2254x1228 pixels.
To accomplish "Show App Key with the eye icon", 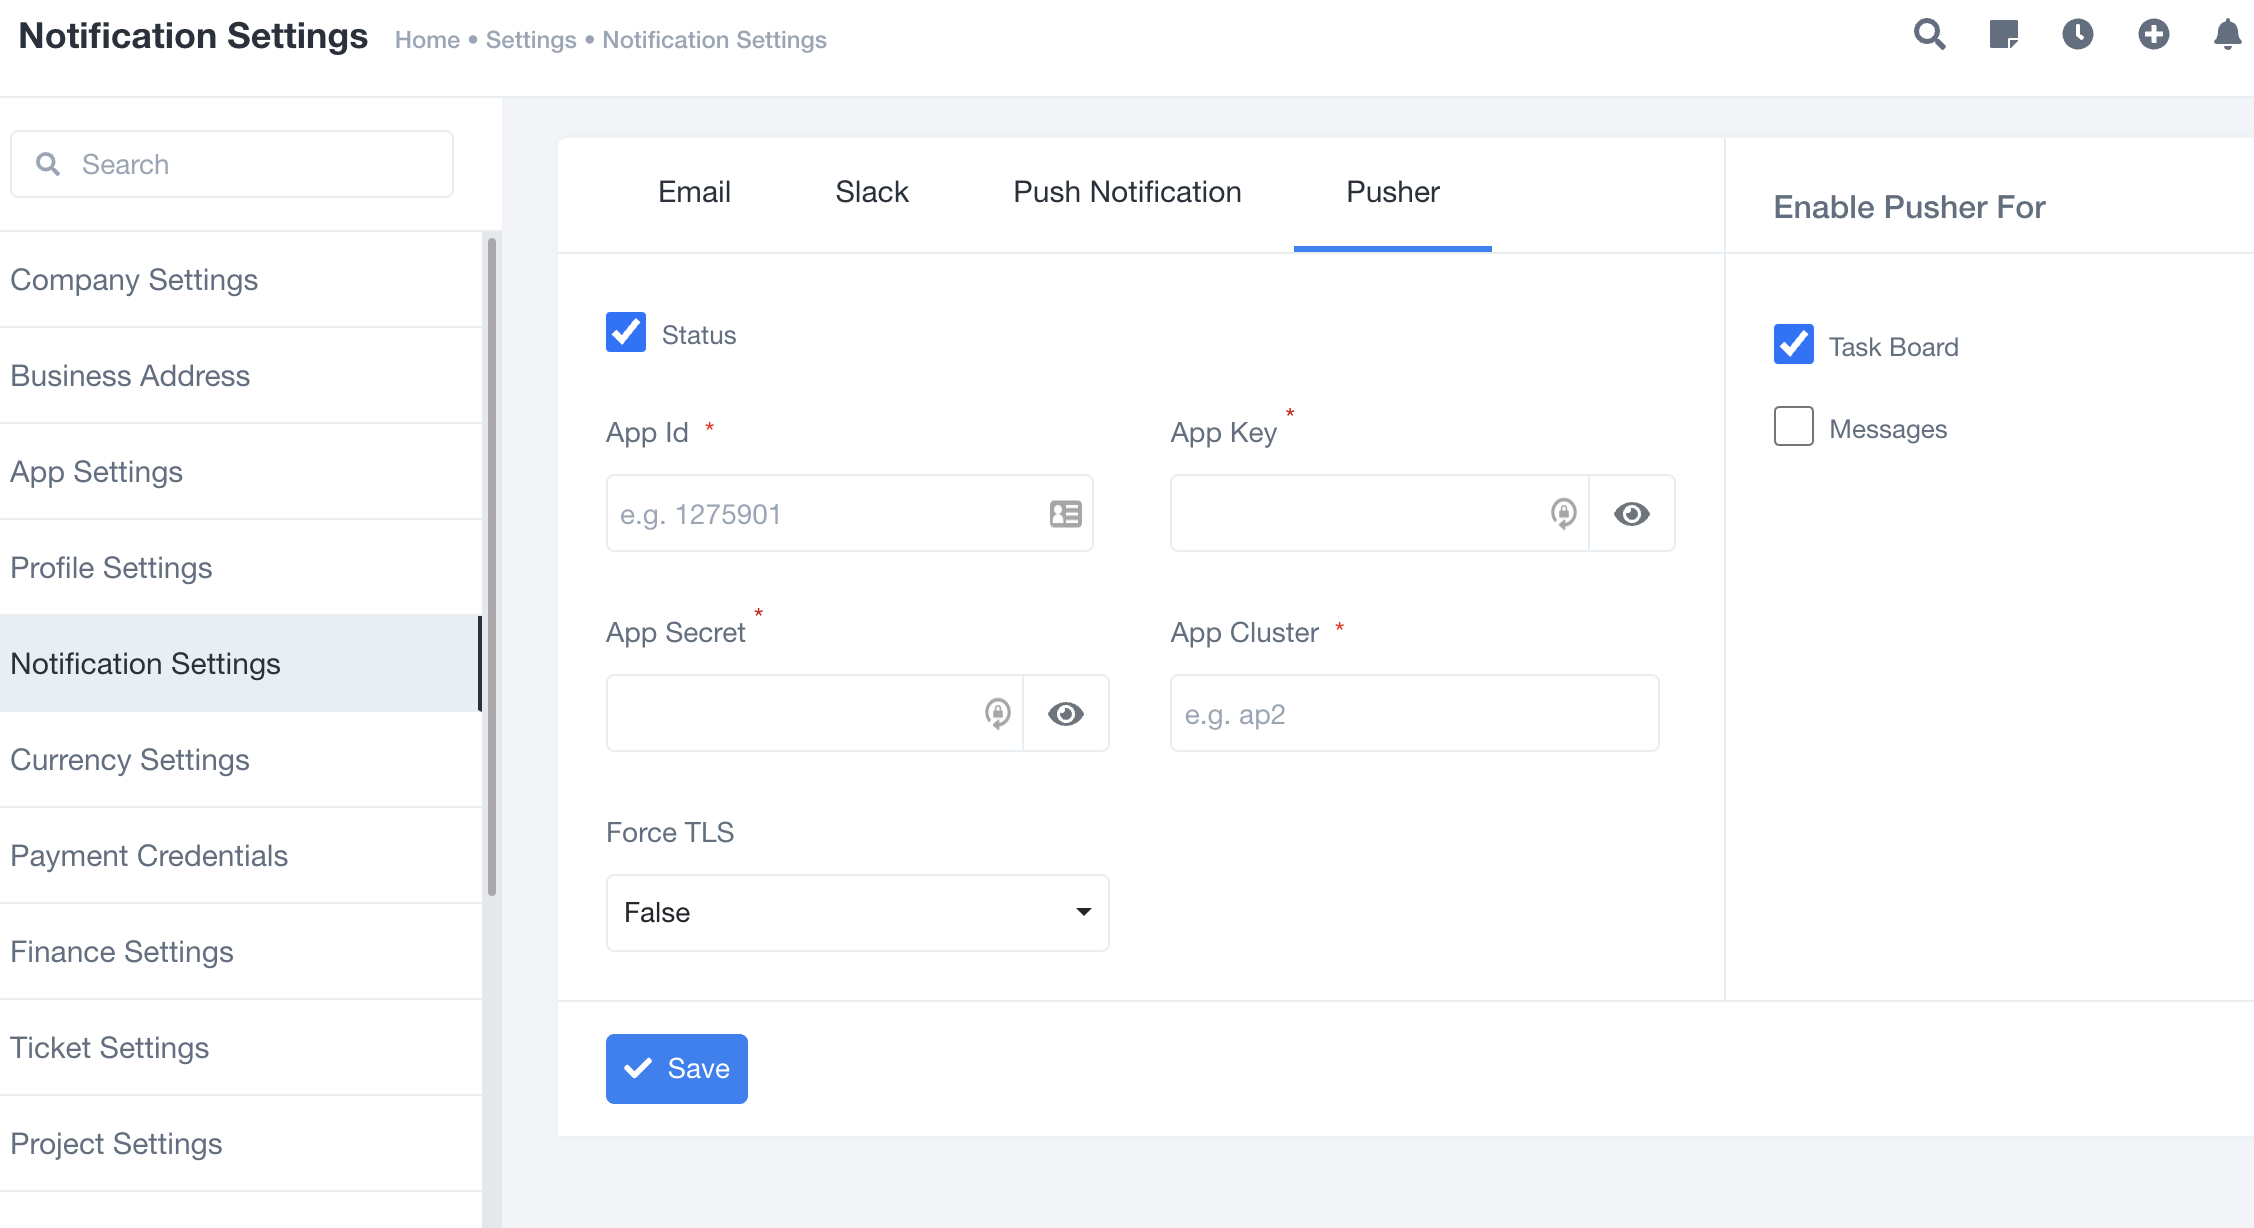I will tap(1631, 514).
